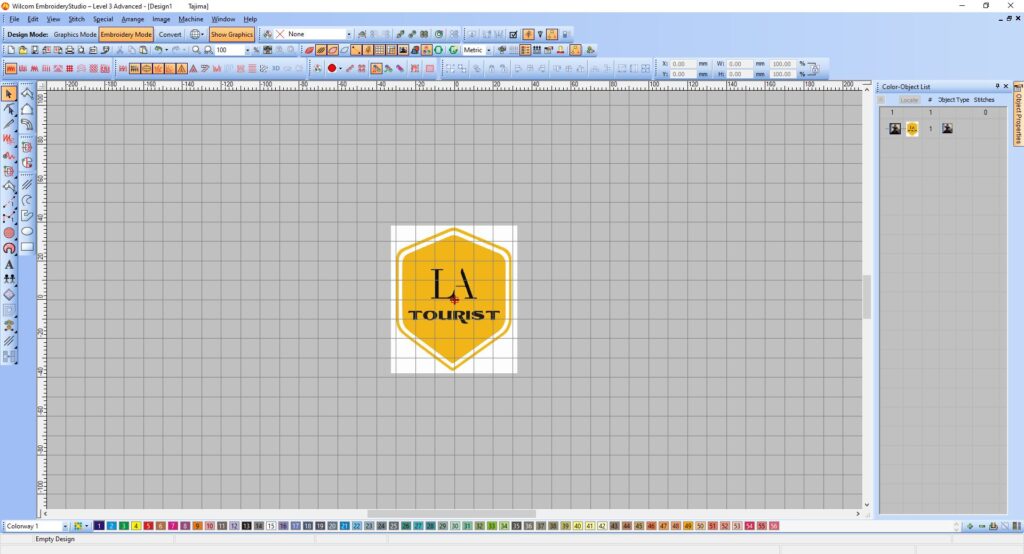The height and width of the screenshot is (554, 1024).
Task: Choose the red Circle tool
Action: (x=9, y=233)
